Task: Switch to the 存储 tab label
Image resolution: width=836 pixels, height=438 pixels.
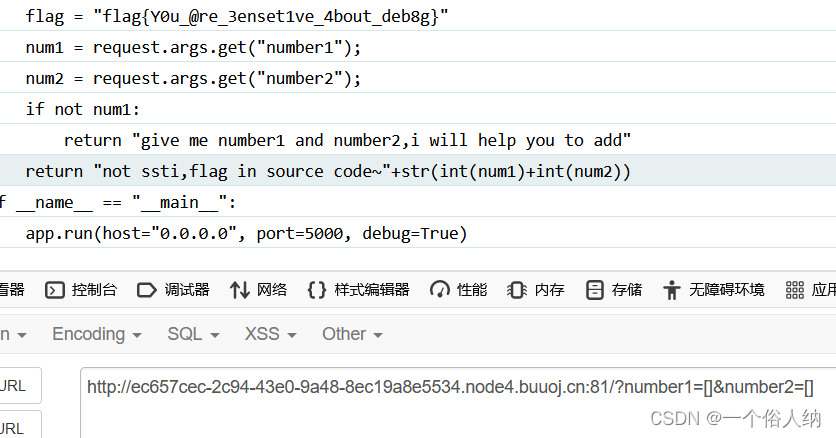Action: click(x=627, y=290)
